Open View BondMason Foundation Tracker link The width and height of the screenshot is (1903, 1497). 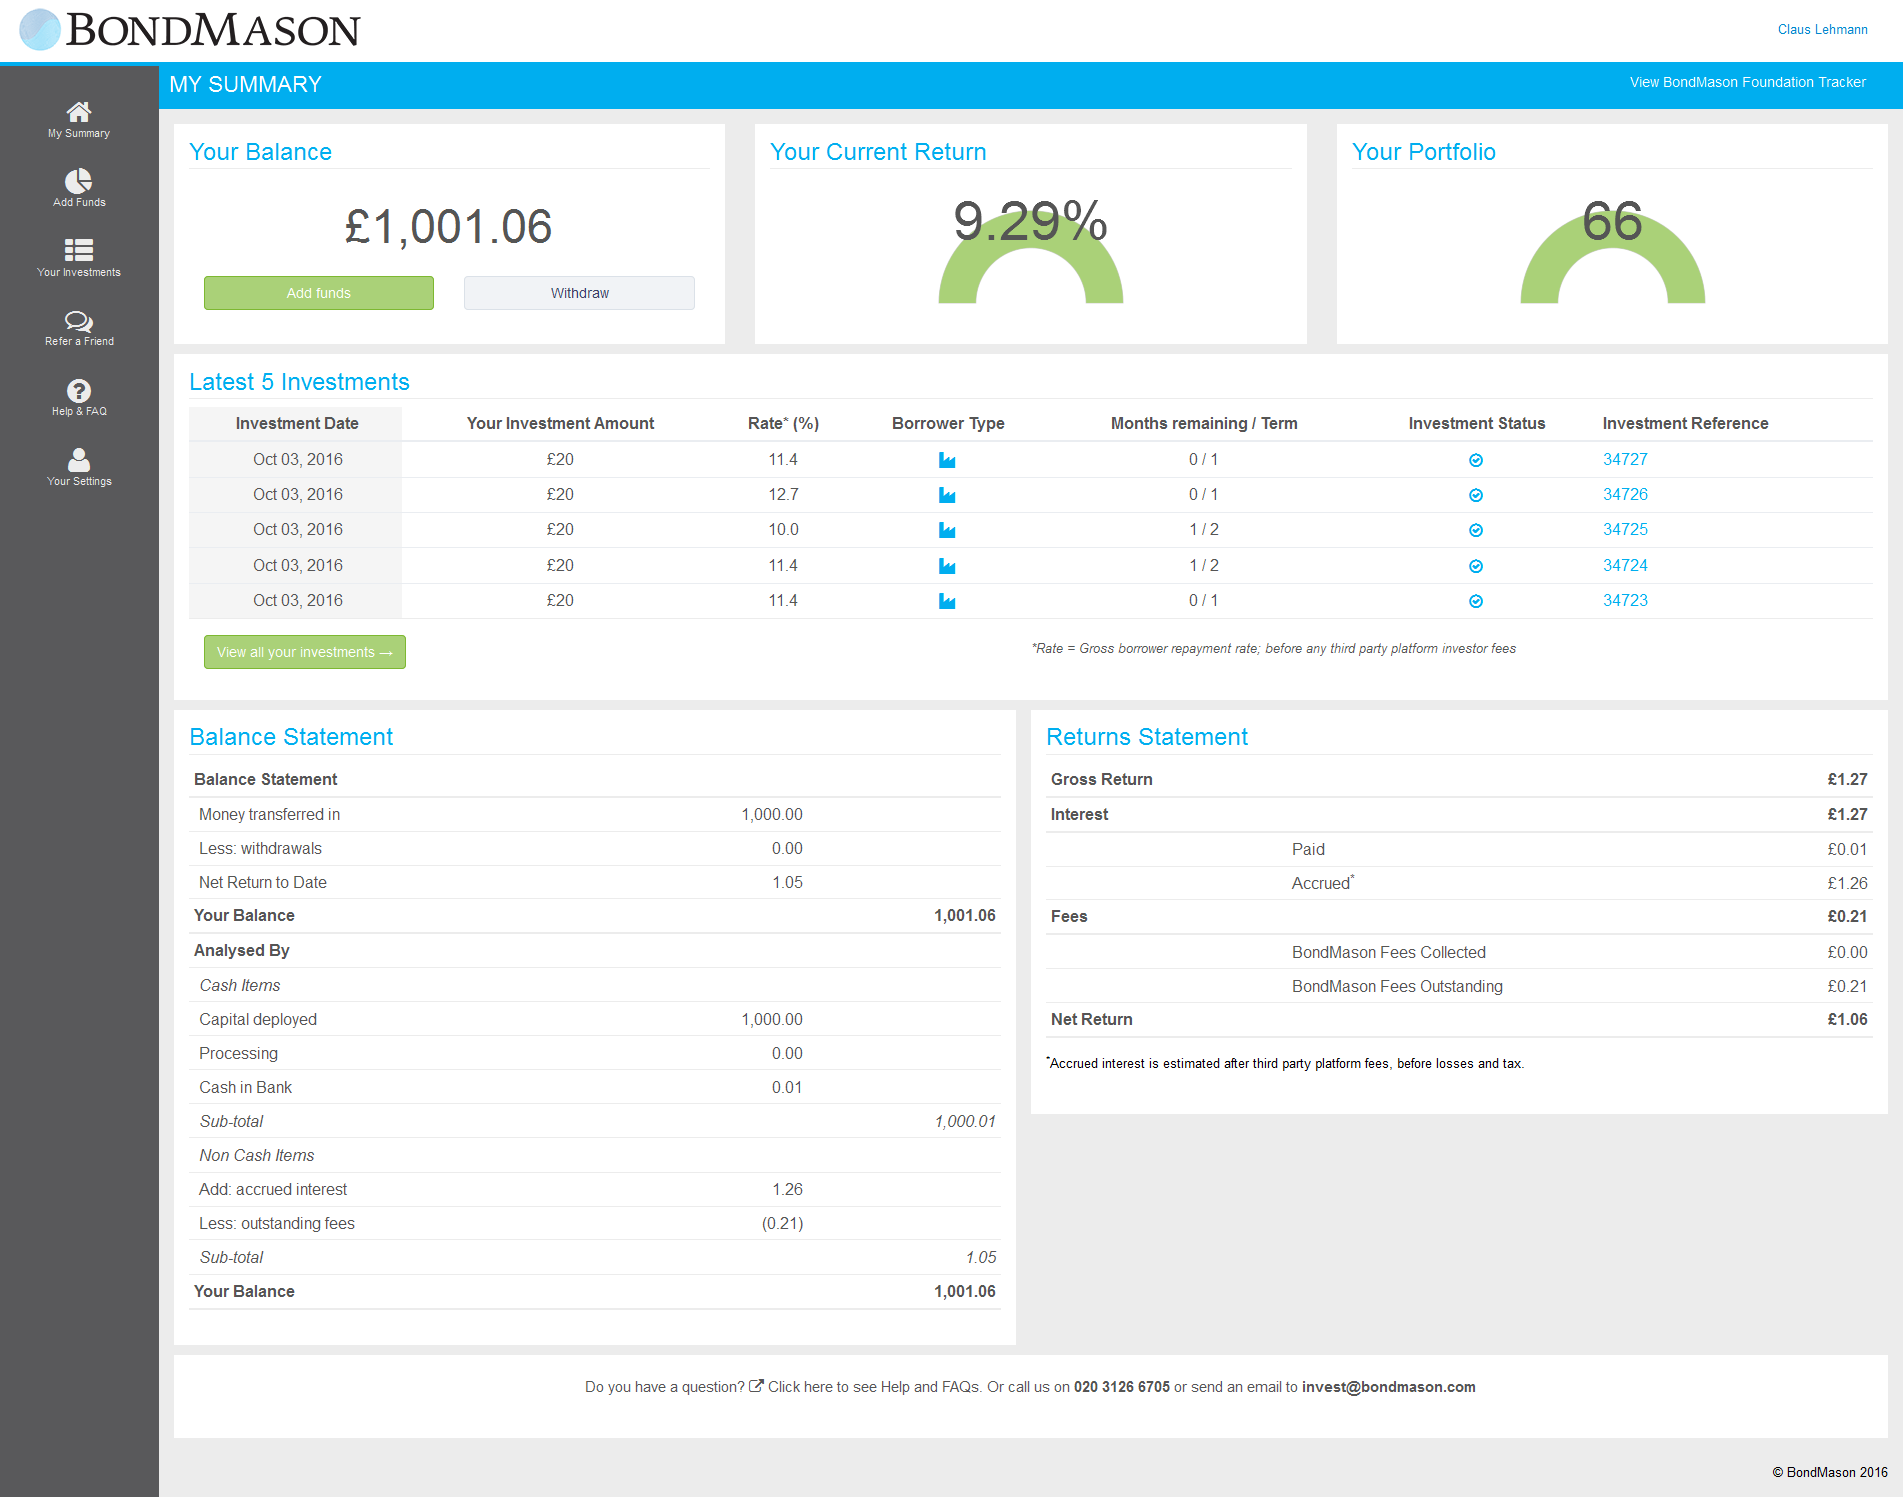point(1747,82)
